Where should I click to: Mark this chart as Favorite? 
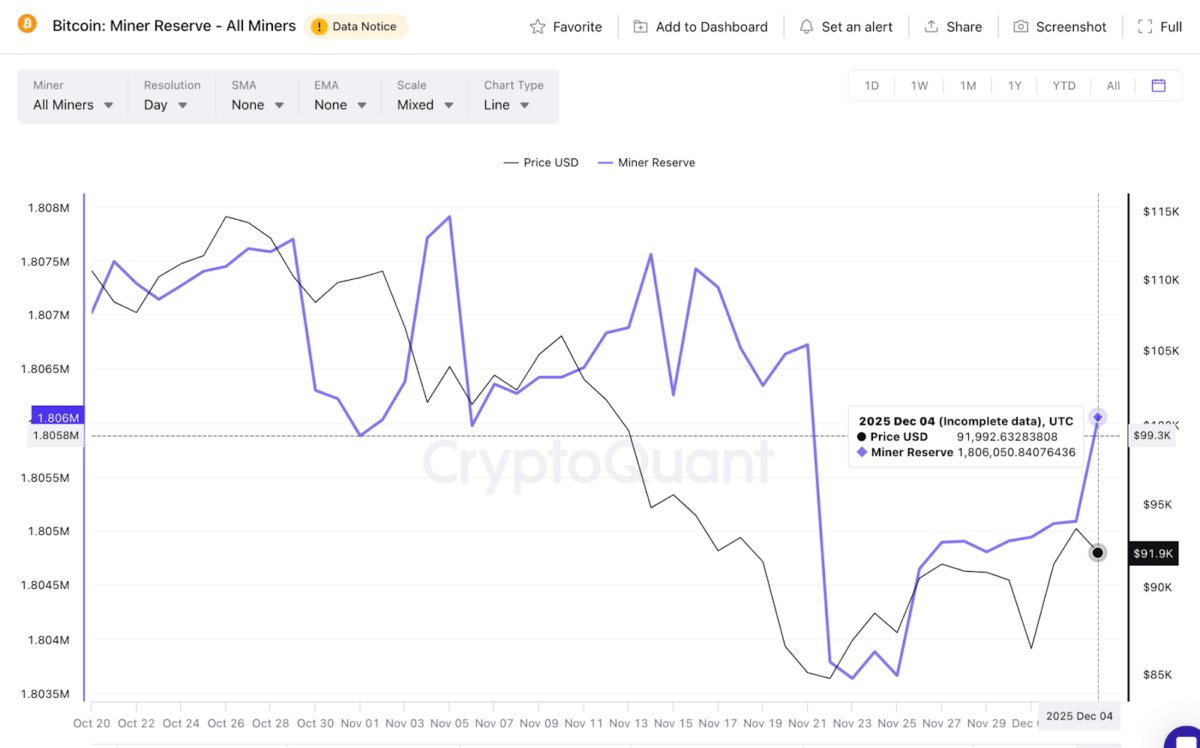point(565,27)
